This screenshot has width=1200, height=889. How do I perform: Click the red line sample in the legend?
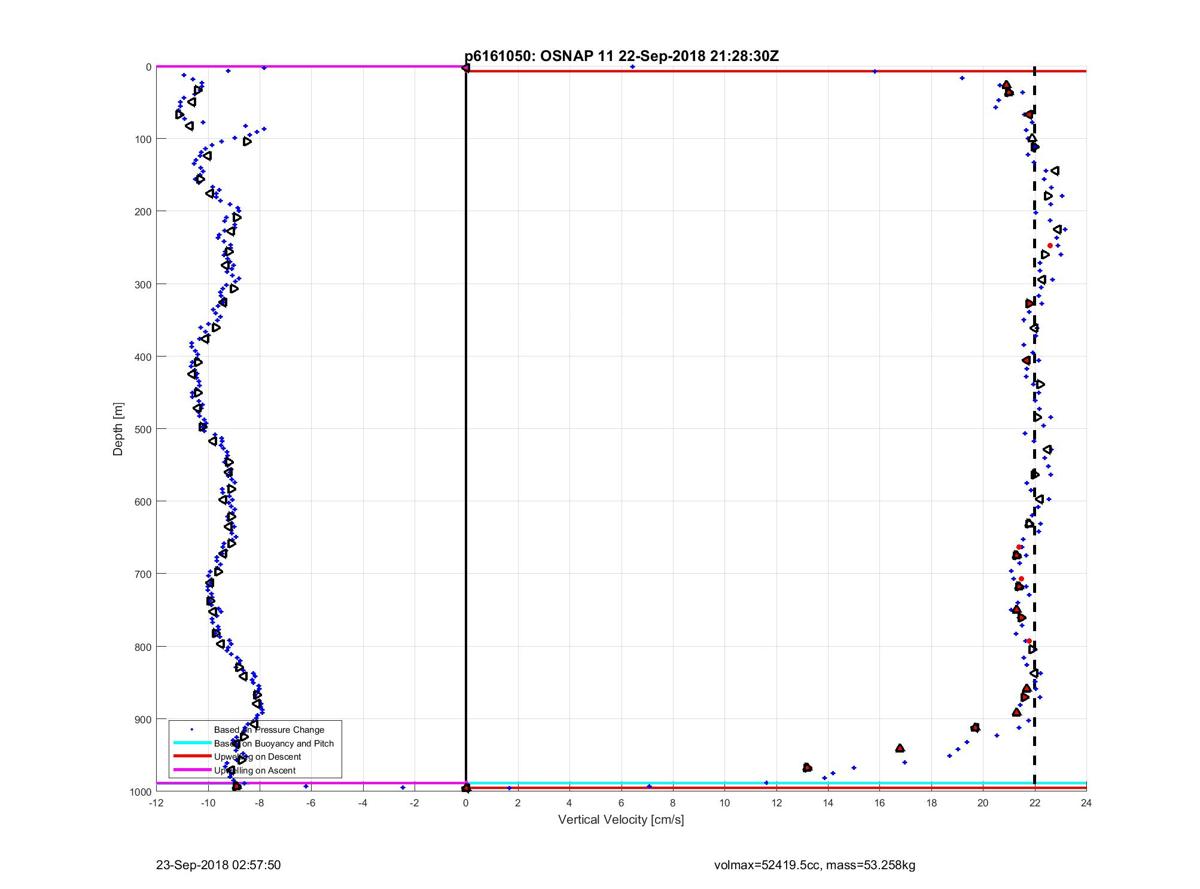click(x=191, y=757)
